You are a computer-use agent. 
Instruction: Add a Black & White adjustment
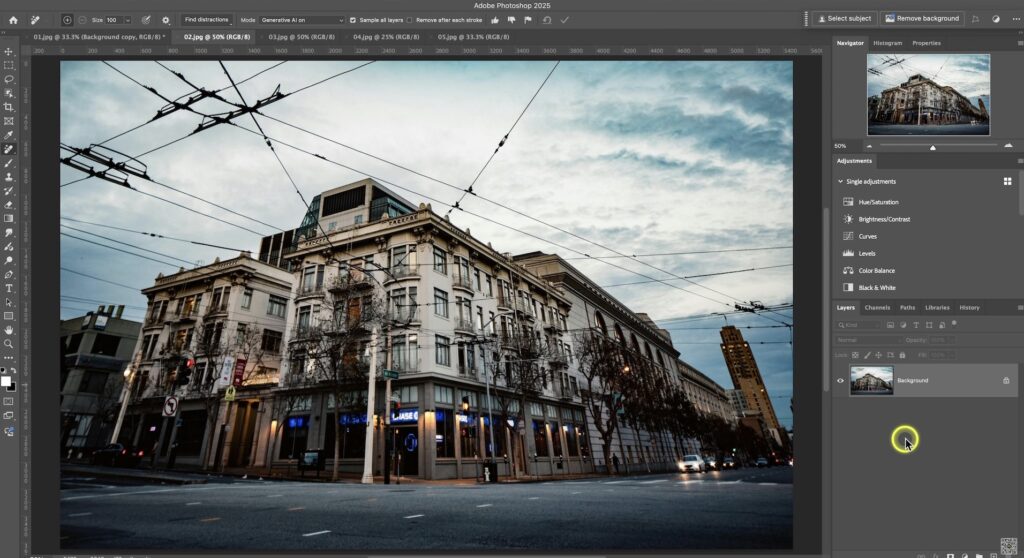pos(869,287)
